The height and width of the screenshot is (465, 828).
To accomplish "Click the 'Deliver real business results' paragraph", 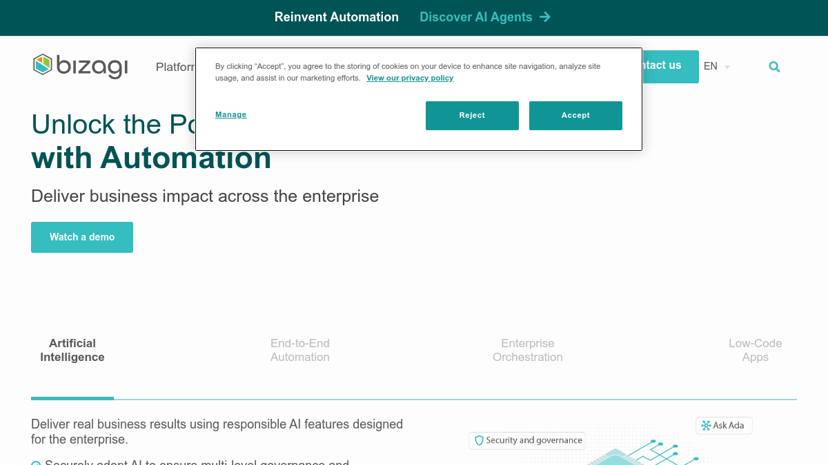I will (x=217, y=432).
